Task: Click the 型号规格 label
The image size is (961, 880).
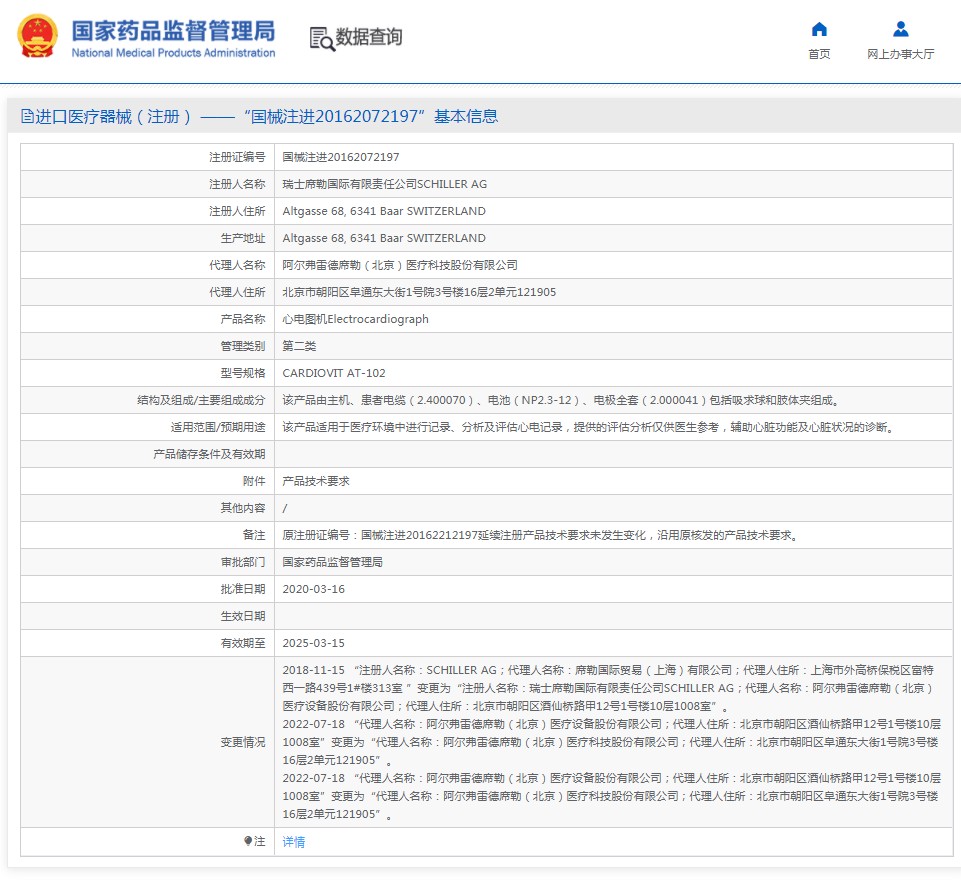Action: coord(243,373)
